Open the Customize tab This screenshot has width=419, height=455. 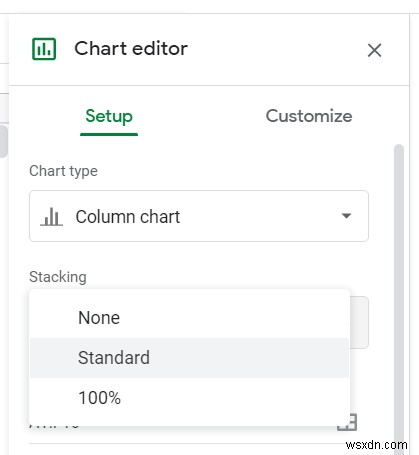309,116
